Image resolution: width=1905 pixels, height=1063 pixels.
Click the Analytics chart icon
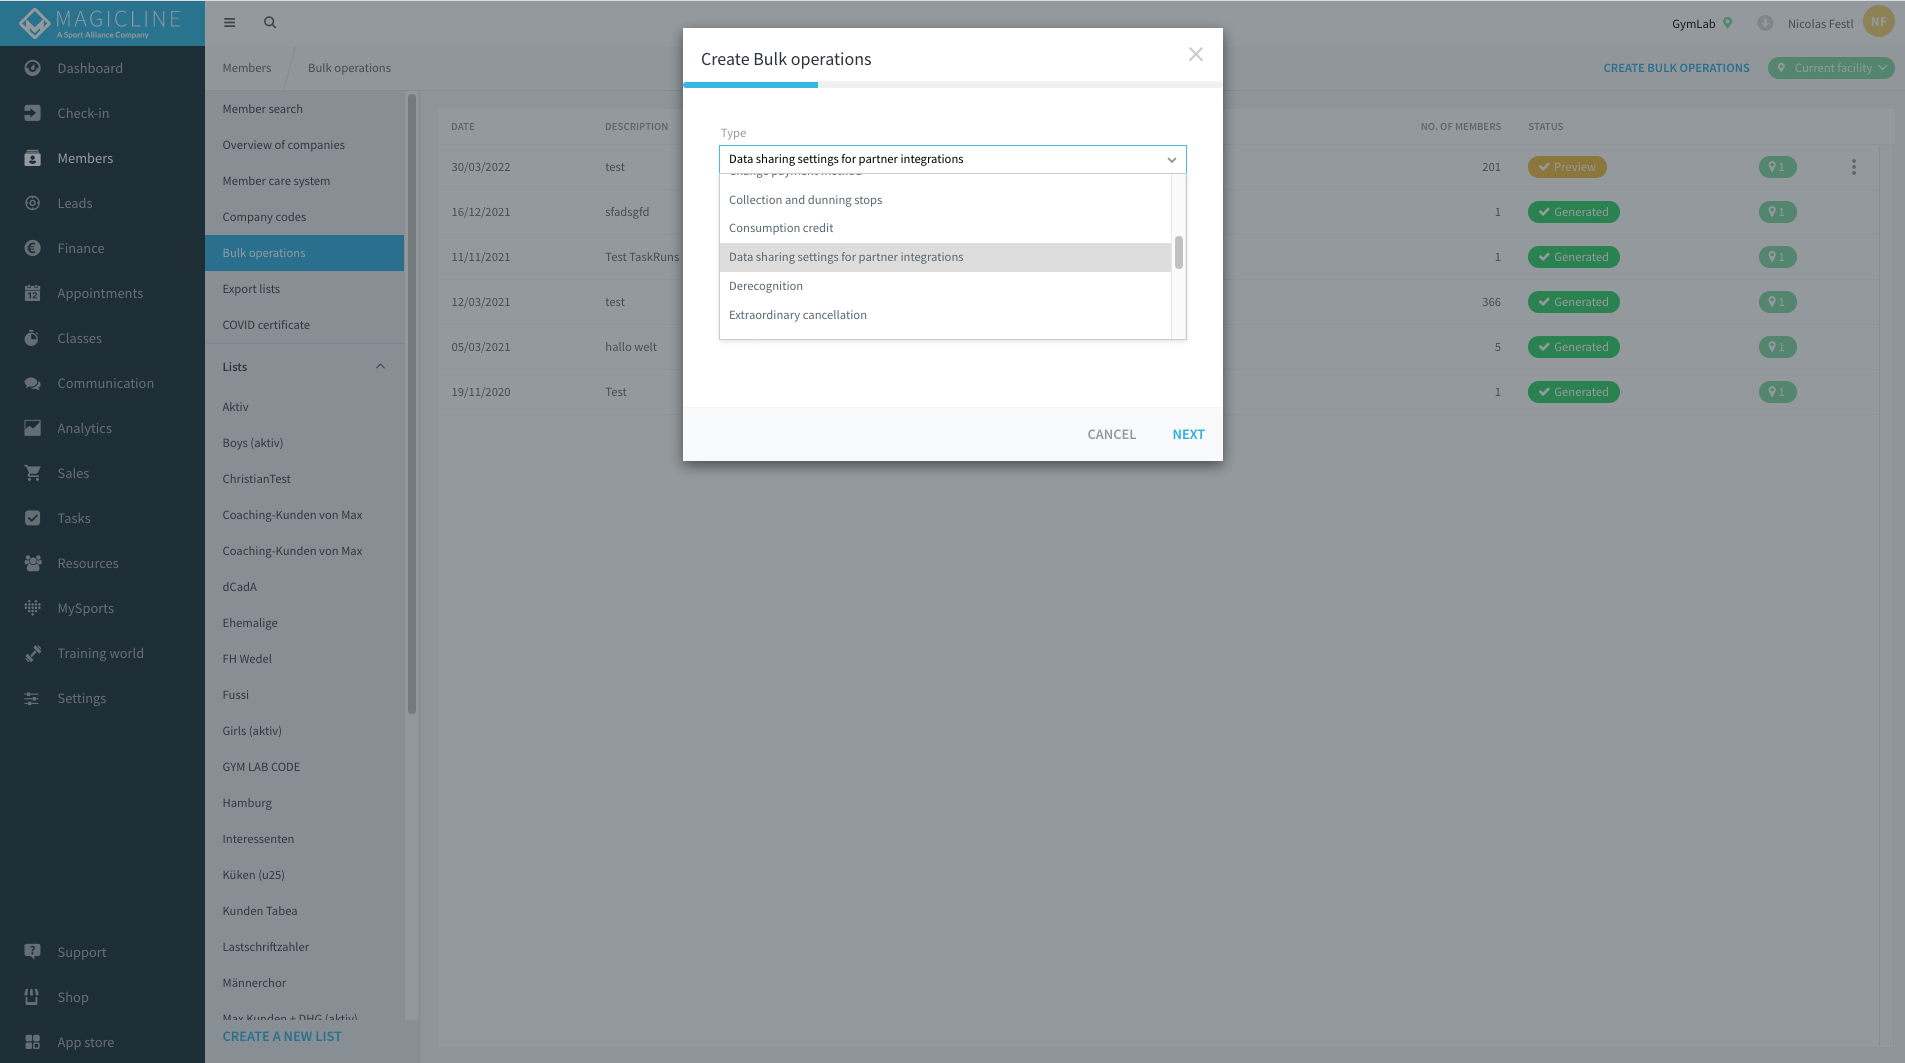coord(32,428)
